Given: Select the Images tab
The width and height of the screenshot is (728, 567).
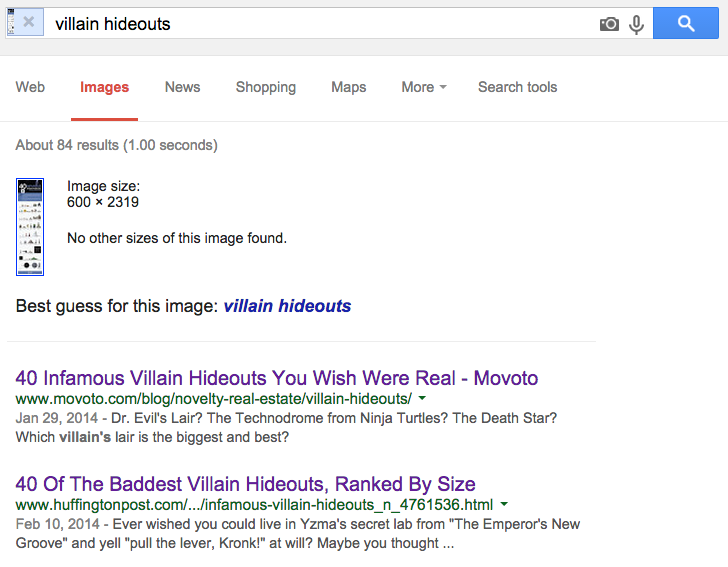Looking at the screenshot, I should pos(104,87).
